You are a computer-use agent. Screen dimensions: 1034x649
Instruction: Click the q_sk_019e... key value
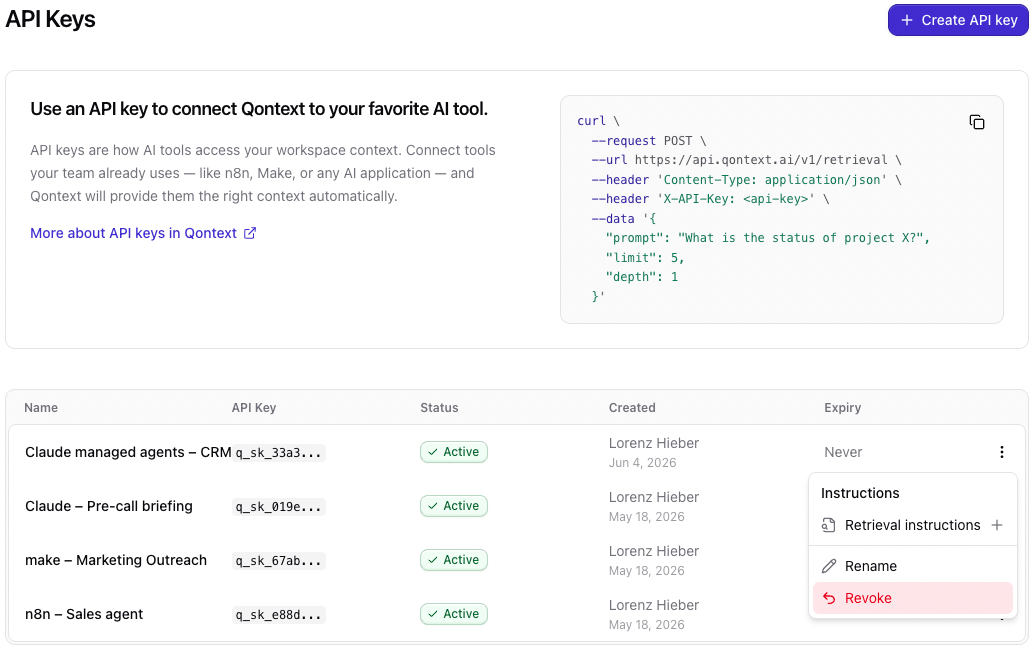tap(278, 507)
